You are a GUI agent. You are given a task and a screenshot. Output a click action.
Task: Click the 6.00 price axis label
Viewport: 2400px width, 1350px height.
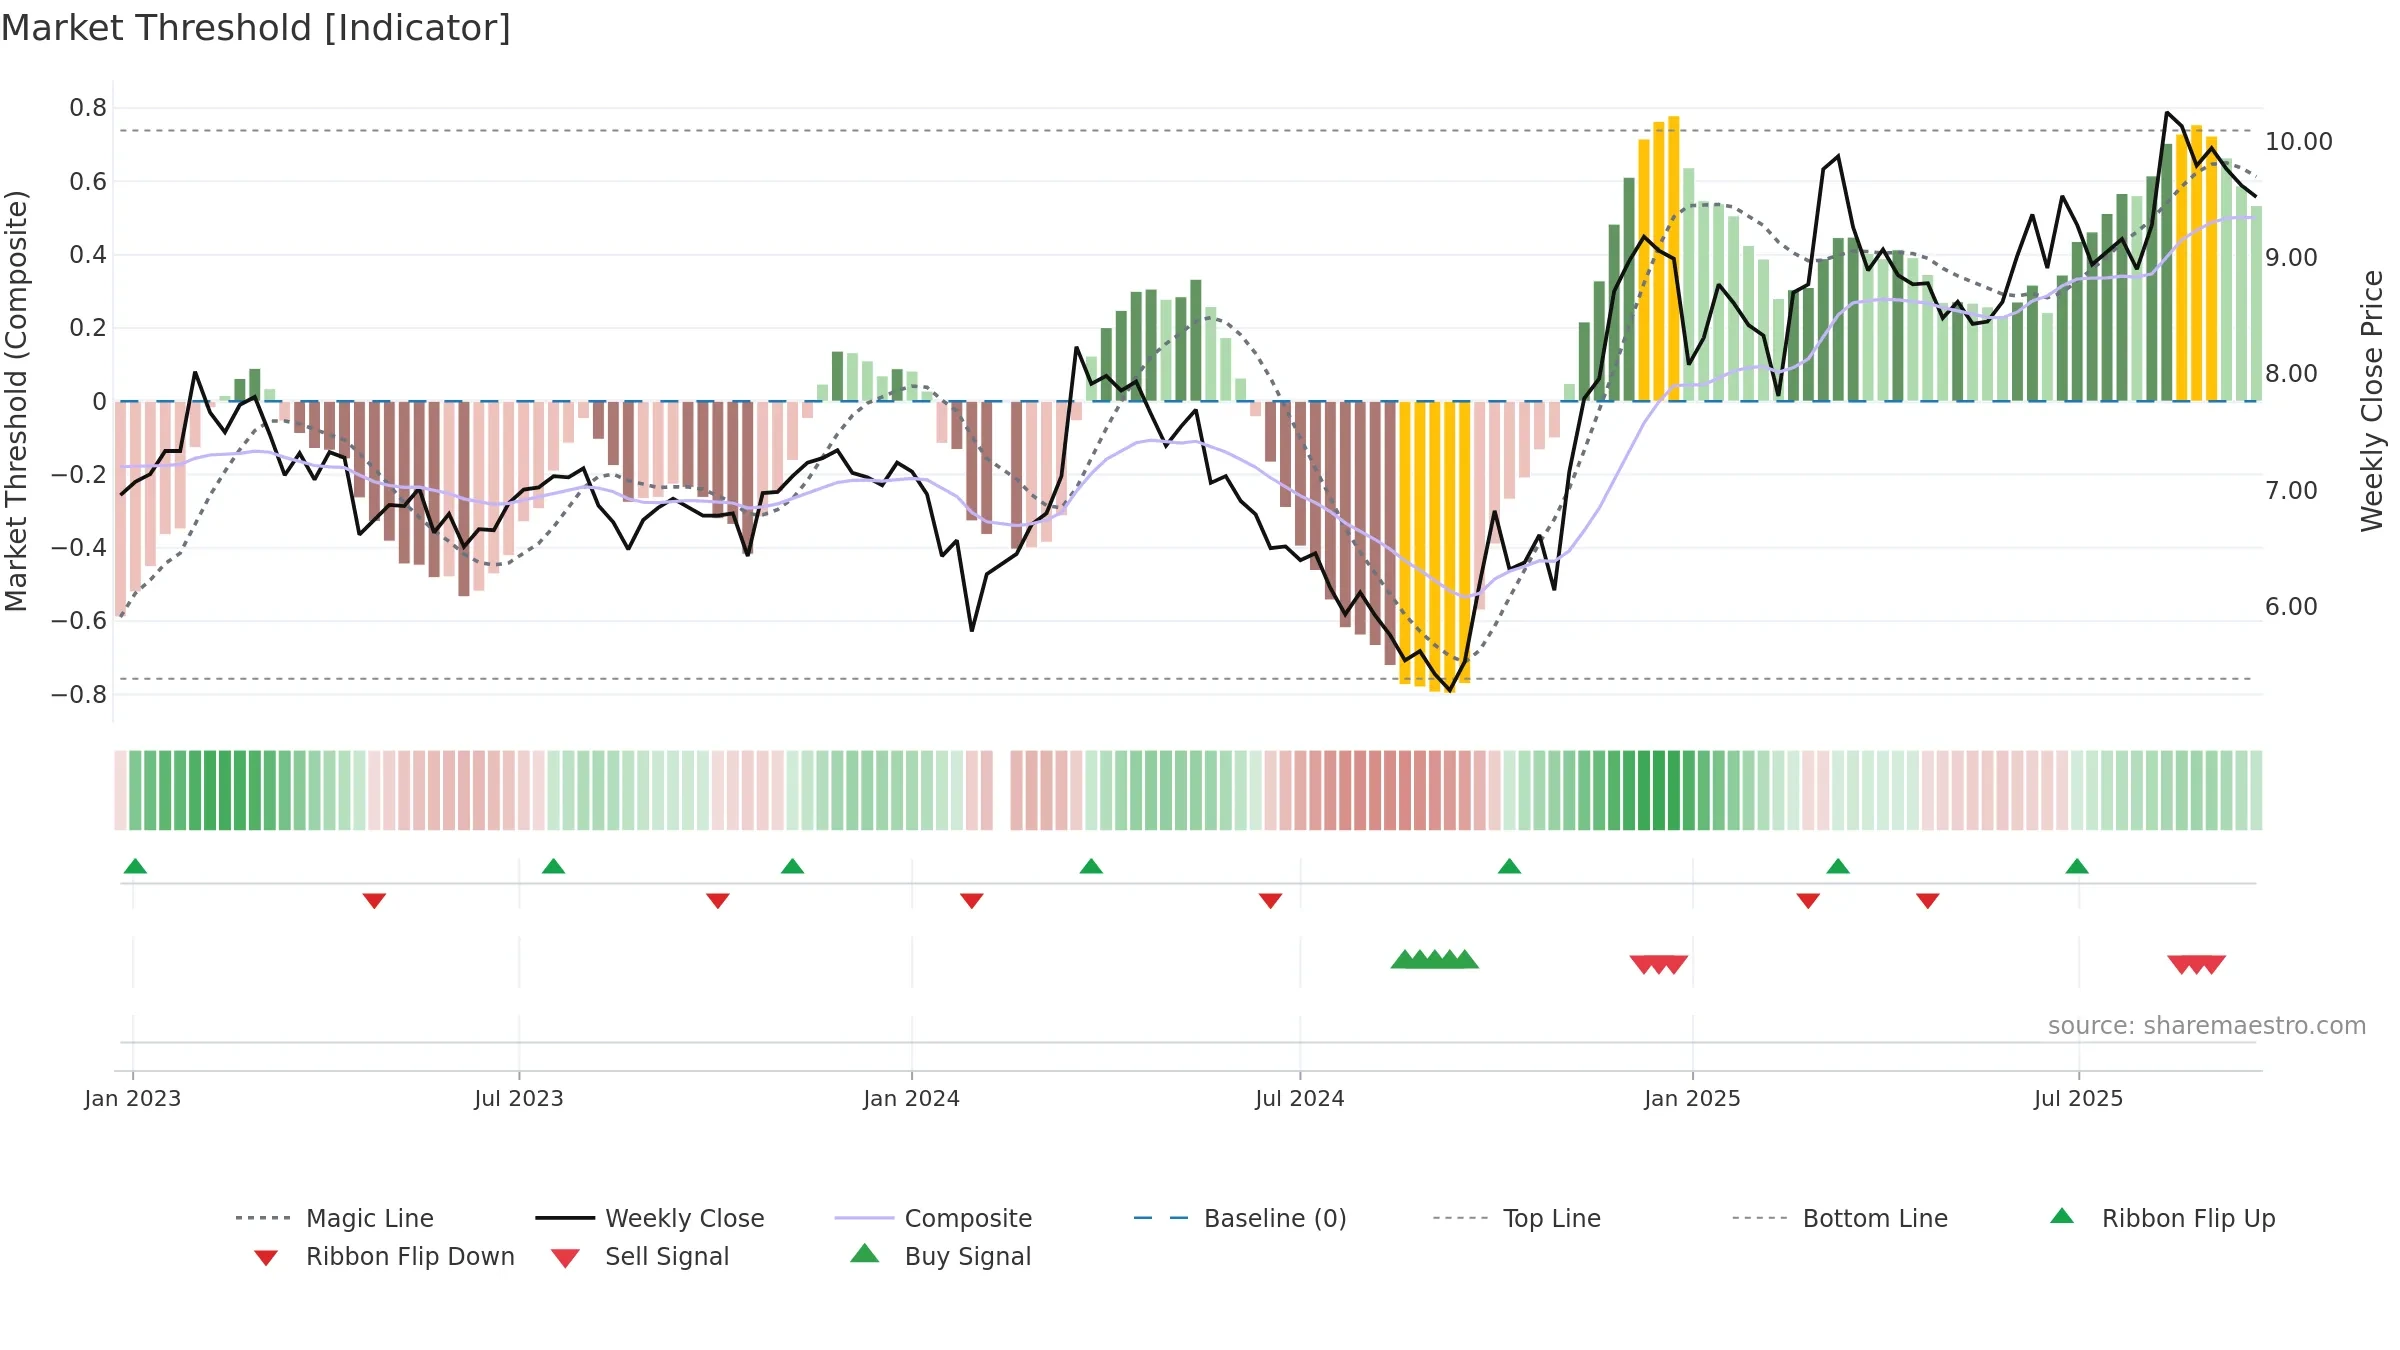pyautogui.click(x=2291, y=607)
